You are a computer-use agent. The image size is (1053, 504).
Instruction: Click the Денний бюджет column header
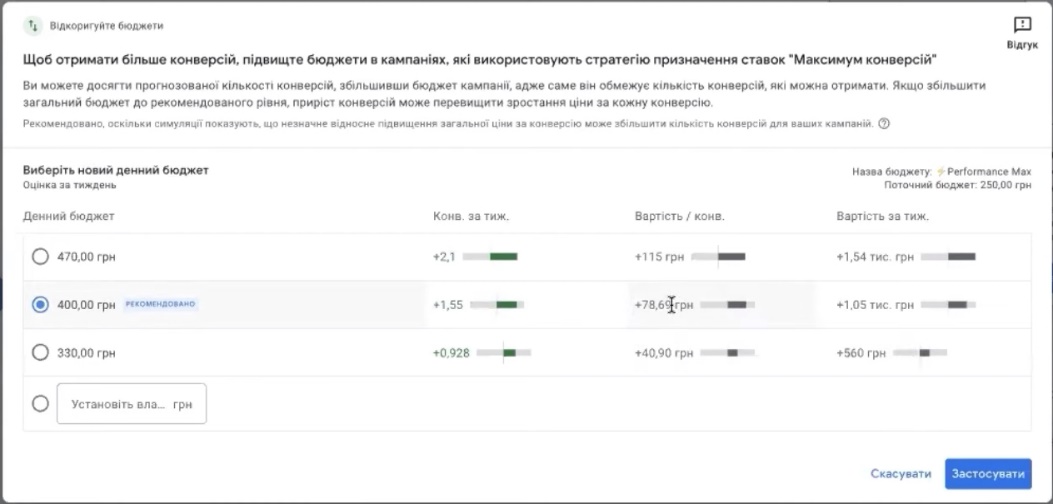[69, 216]
